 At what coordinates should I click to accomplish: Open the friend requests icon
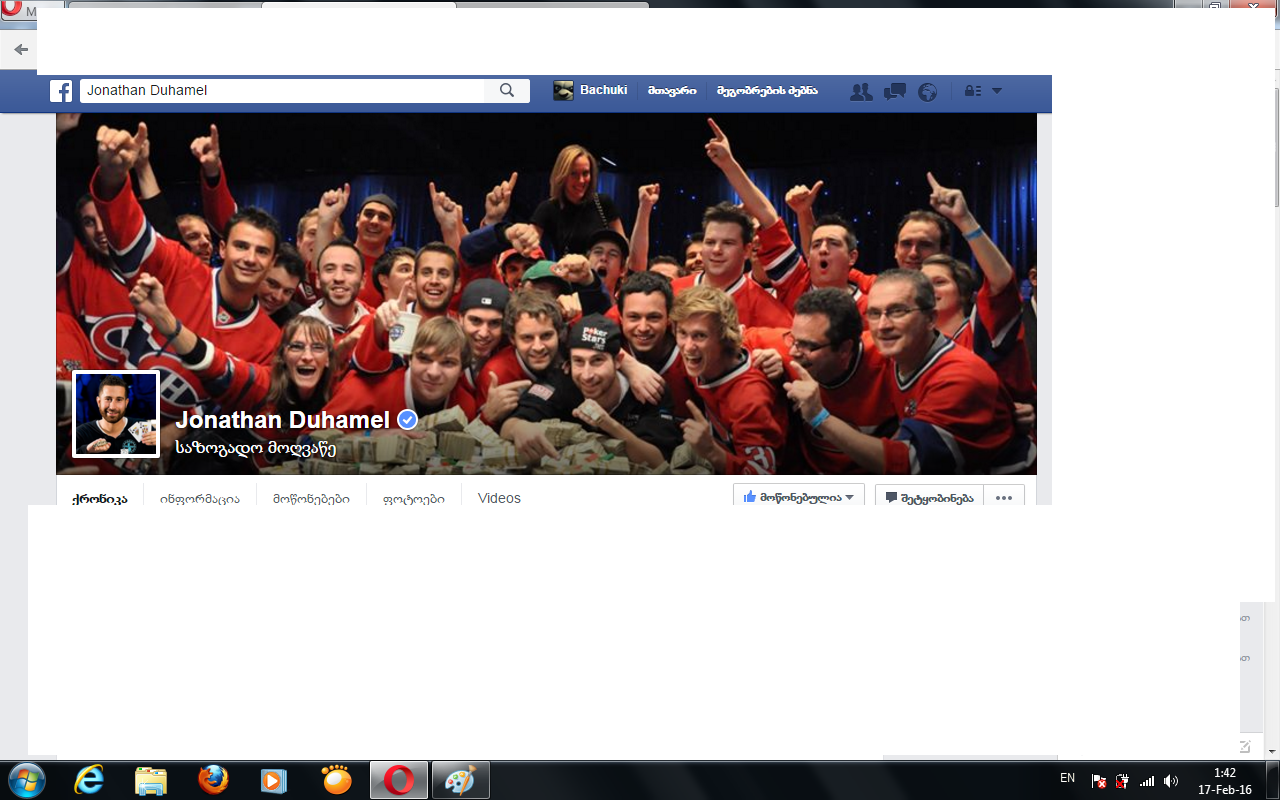[x=861, y=92]
